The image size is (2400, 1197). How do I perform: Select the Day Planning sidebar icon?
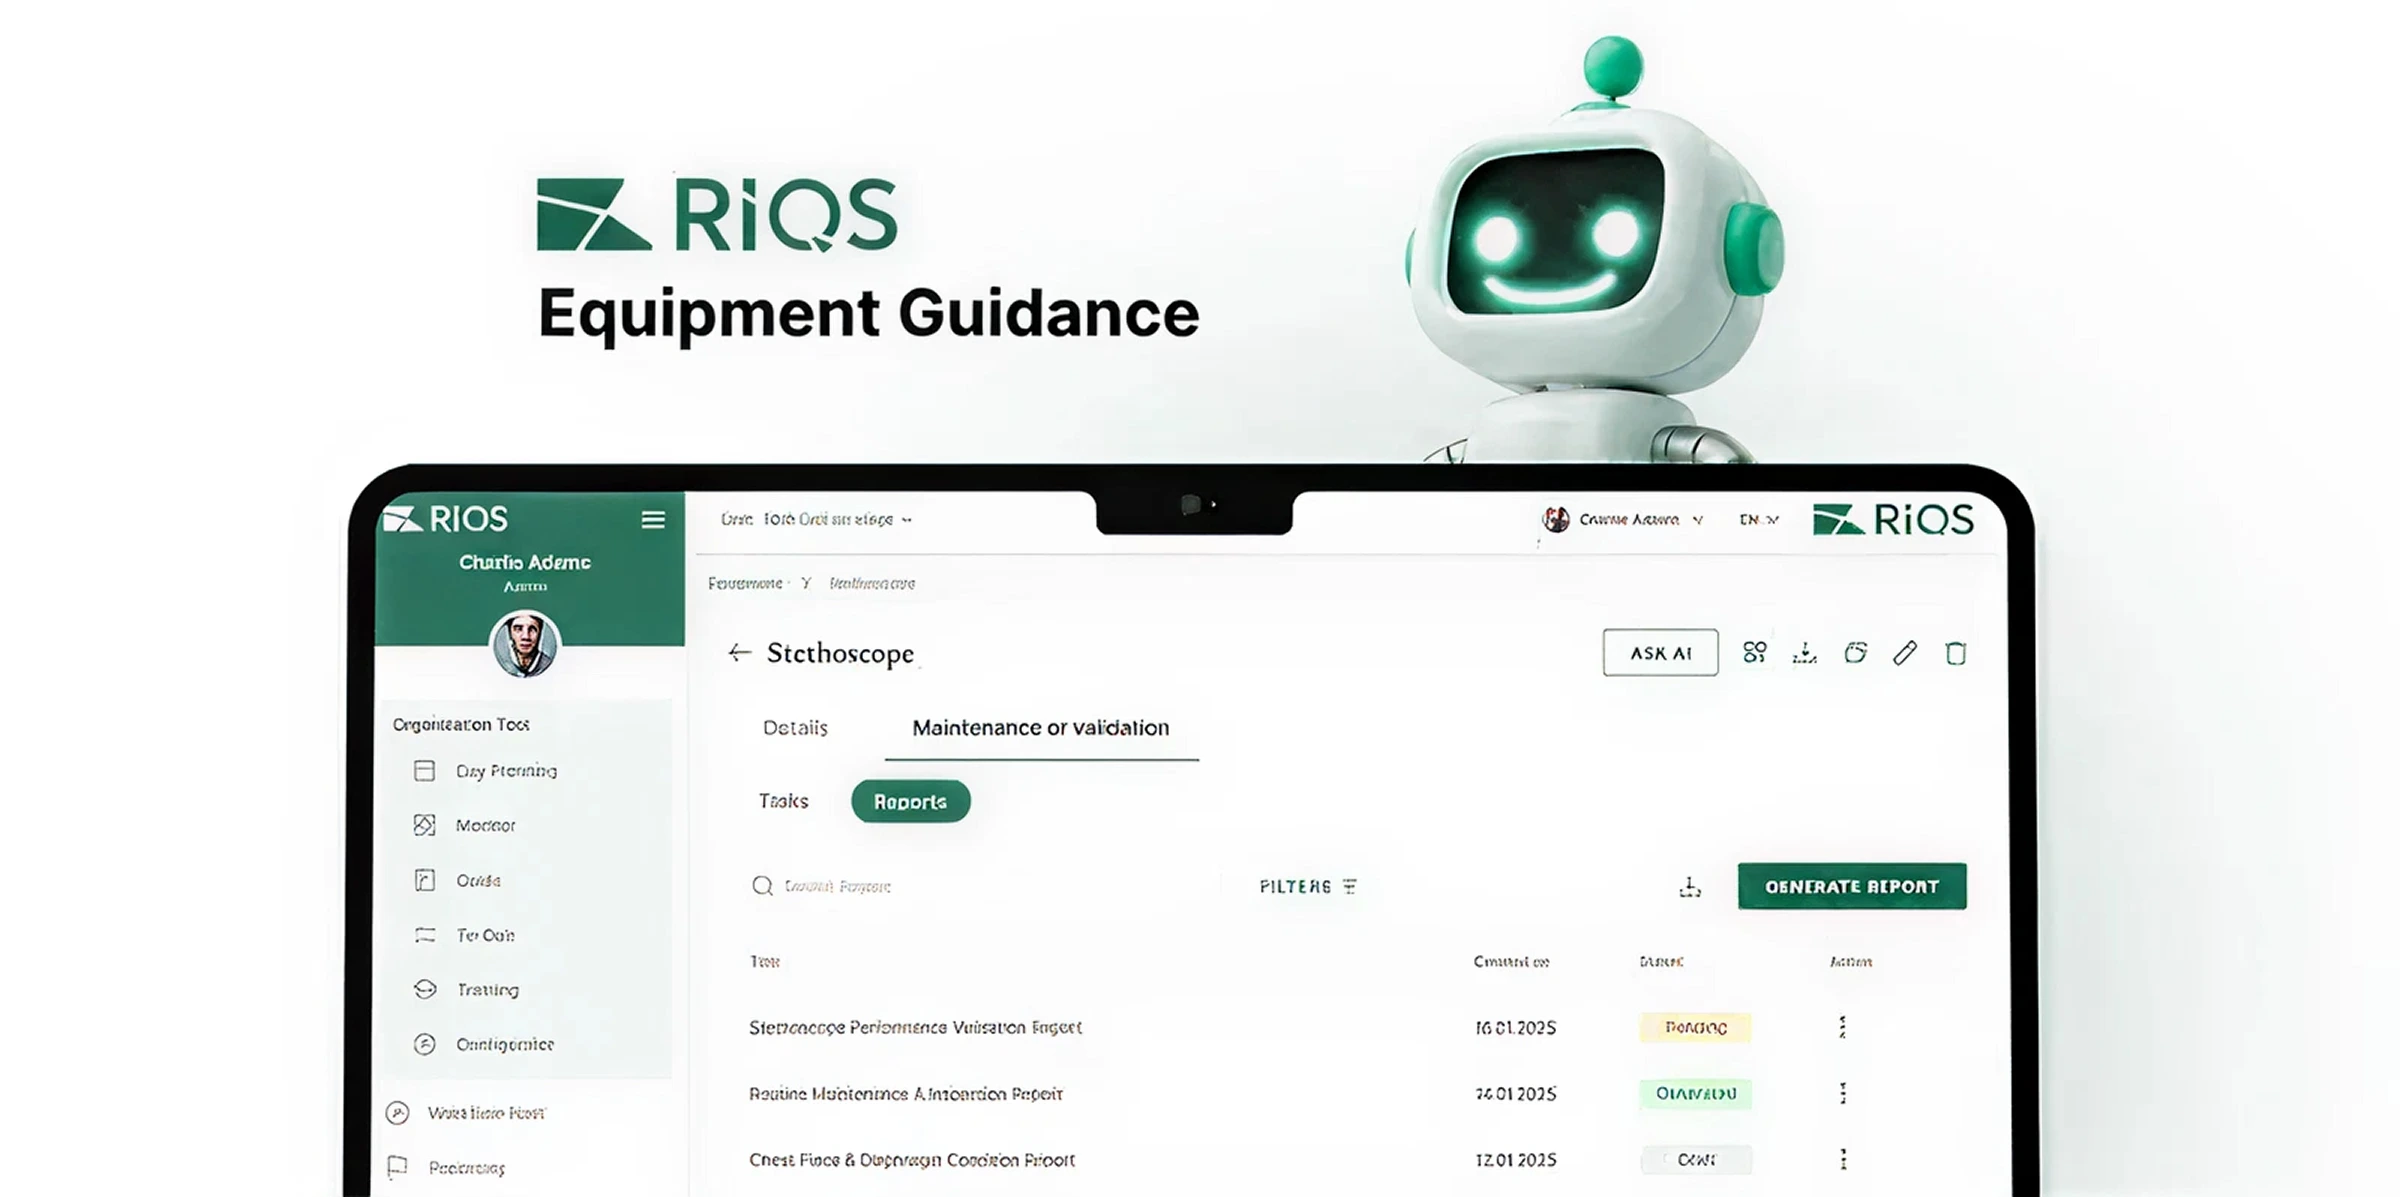click(424, 771)
